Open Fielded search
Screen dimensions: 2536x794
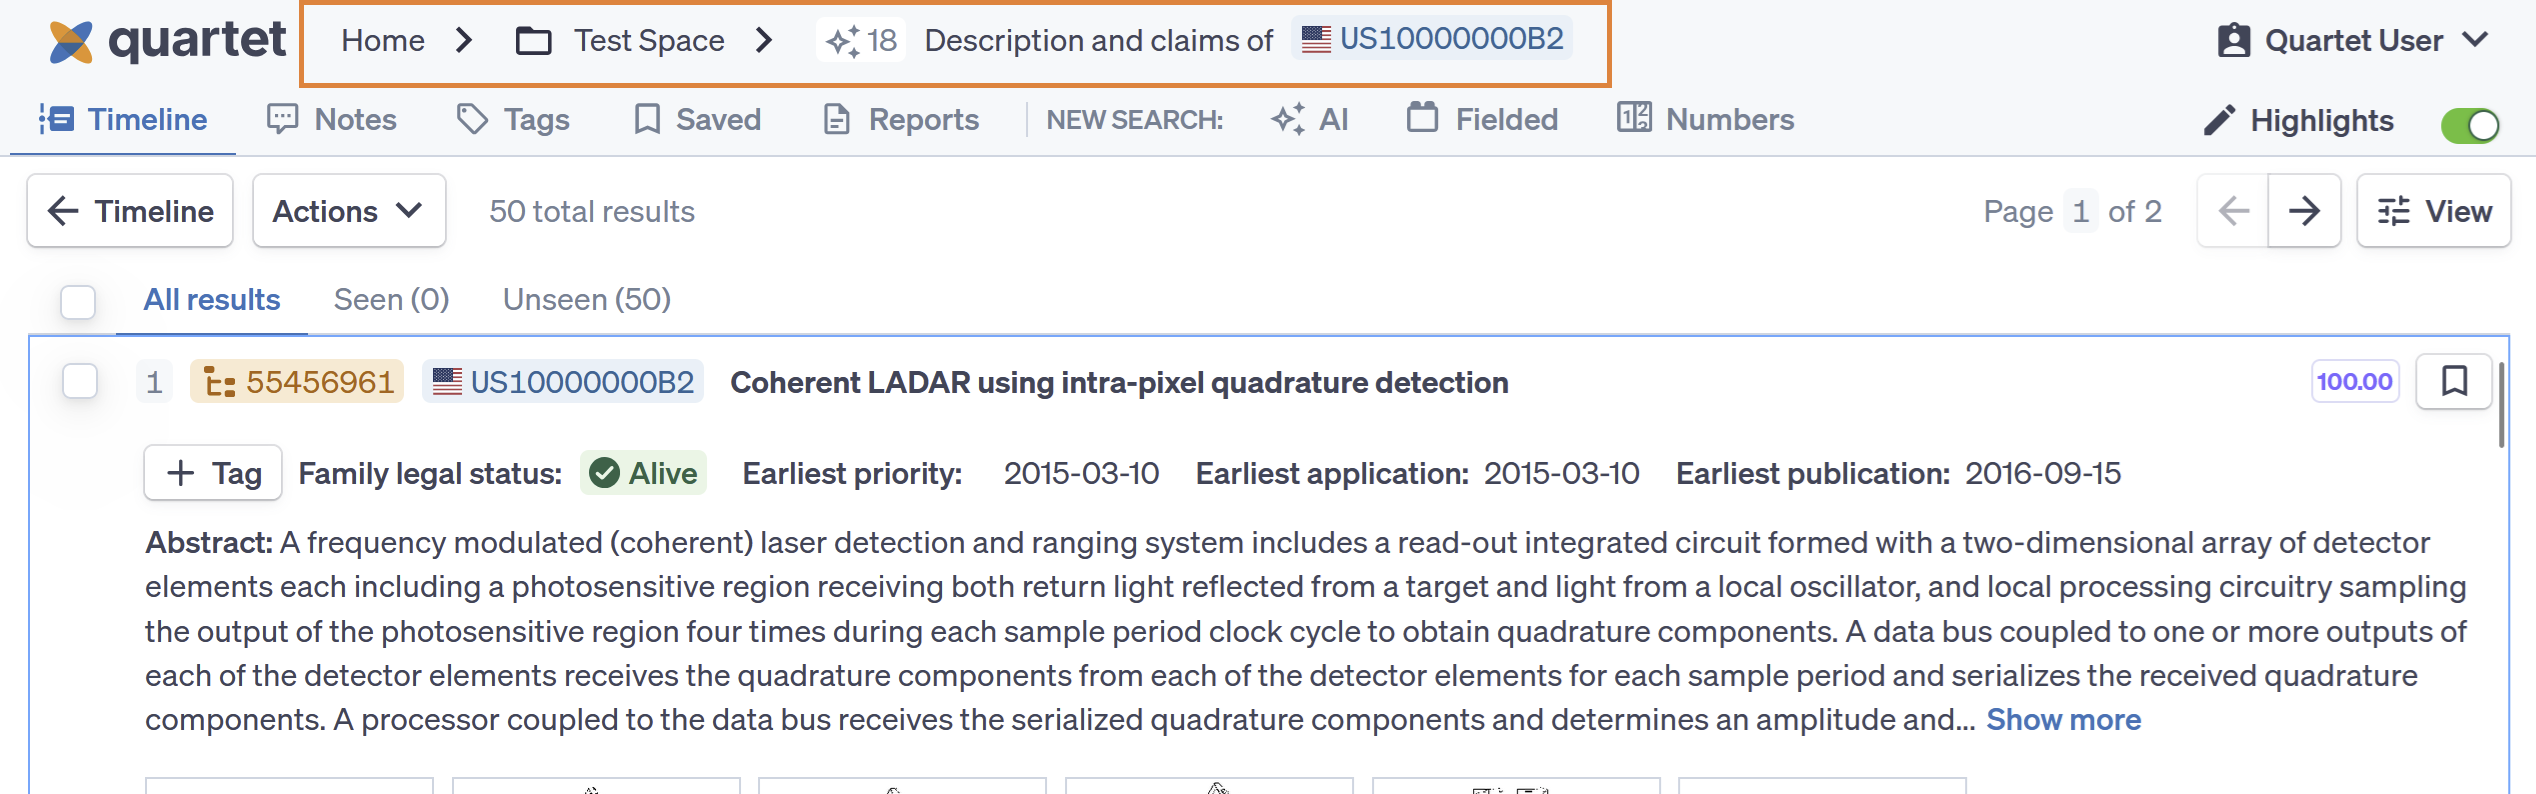(1482, 119)
